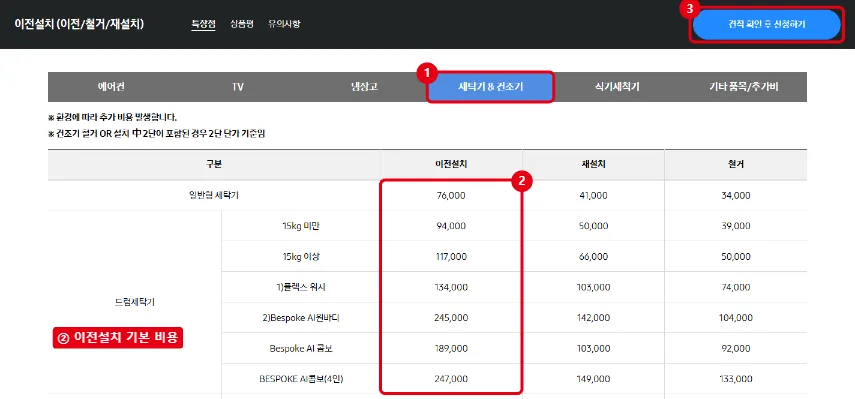The image size is (855, 399).
Task: Select the 드럼세탁기 category cell
Action: [x=135, y=303]
